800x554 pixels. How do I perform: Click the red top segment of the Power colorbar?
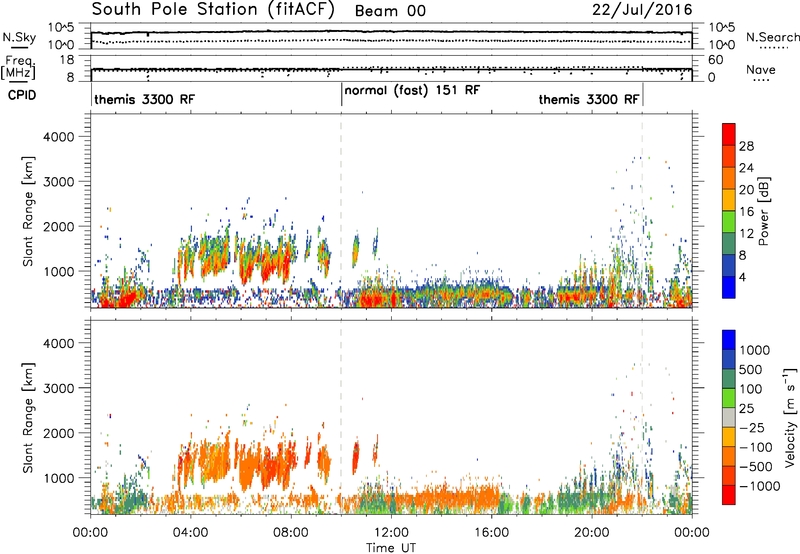729,134
